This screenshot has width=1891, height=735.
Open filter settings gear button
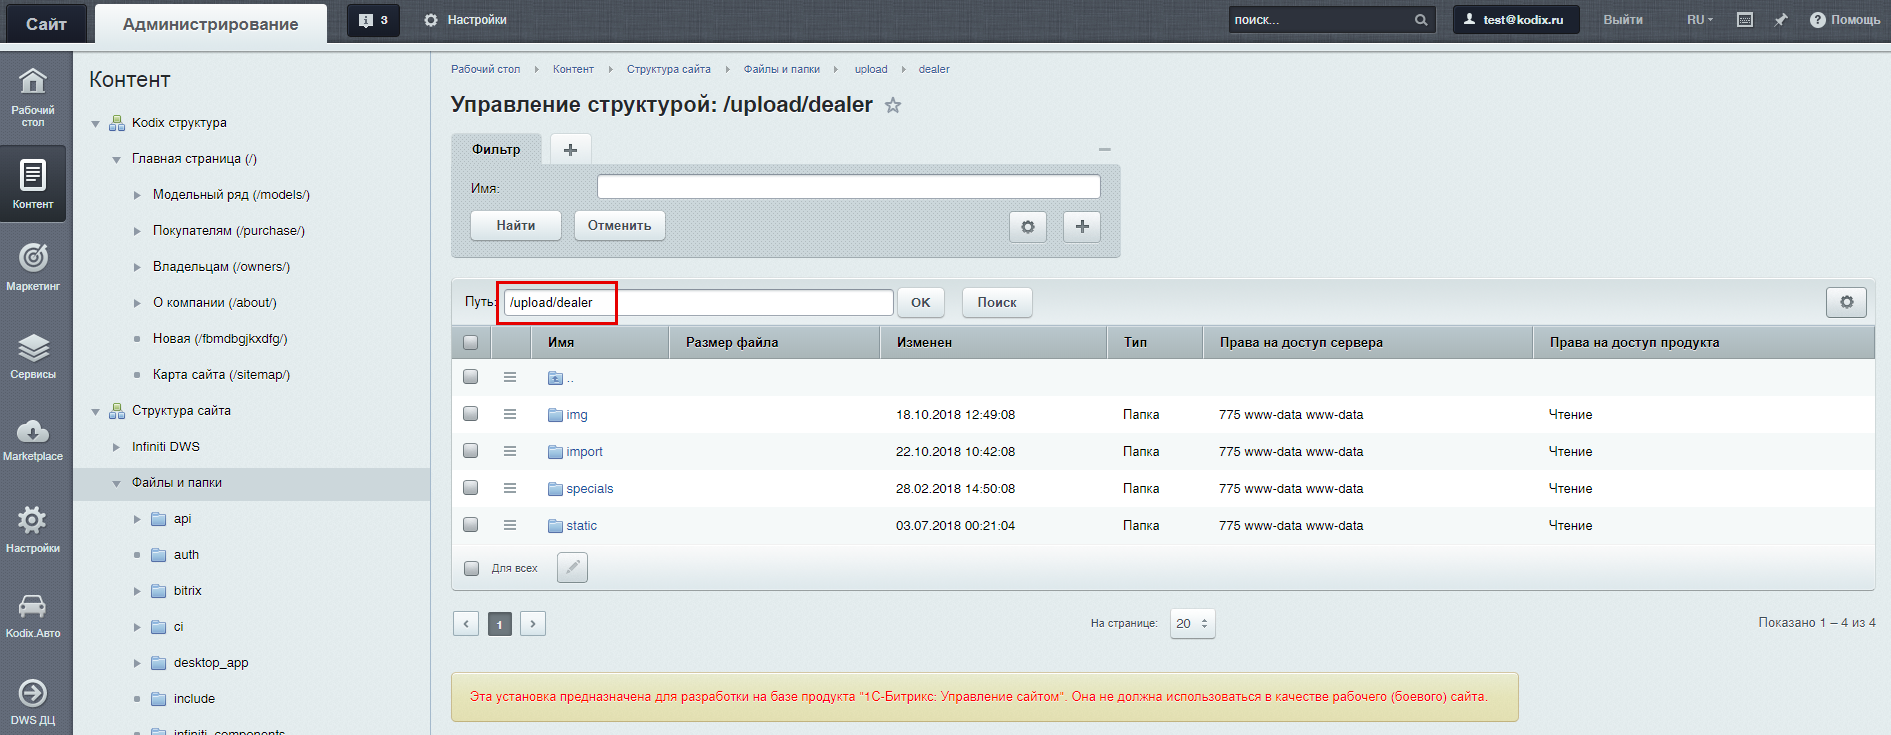click(x=1027, y=227)
